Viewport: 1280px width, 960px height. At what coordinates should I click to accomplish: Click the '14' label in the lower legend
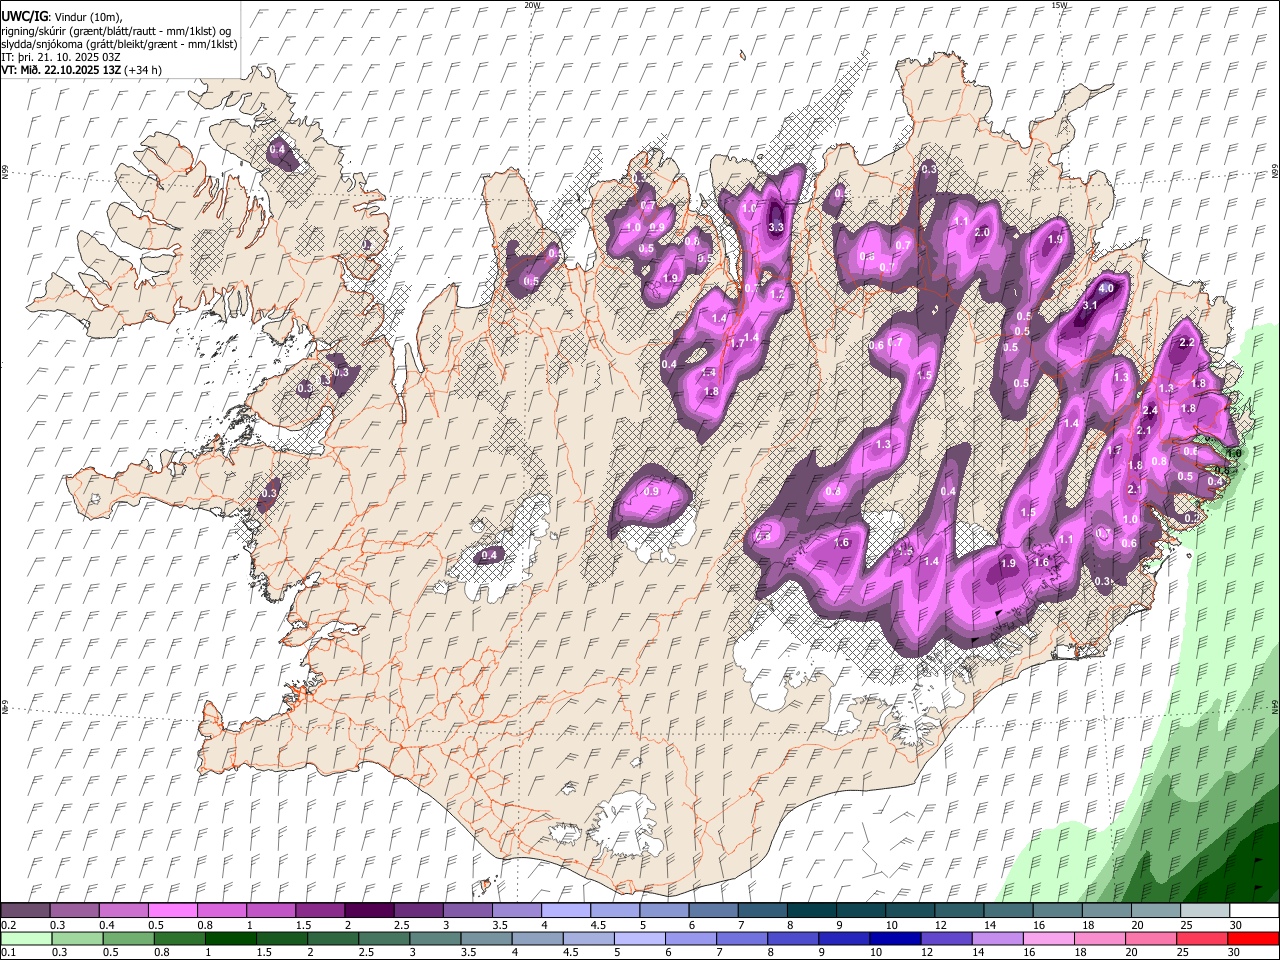point(978,953)
